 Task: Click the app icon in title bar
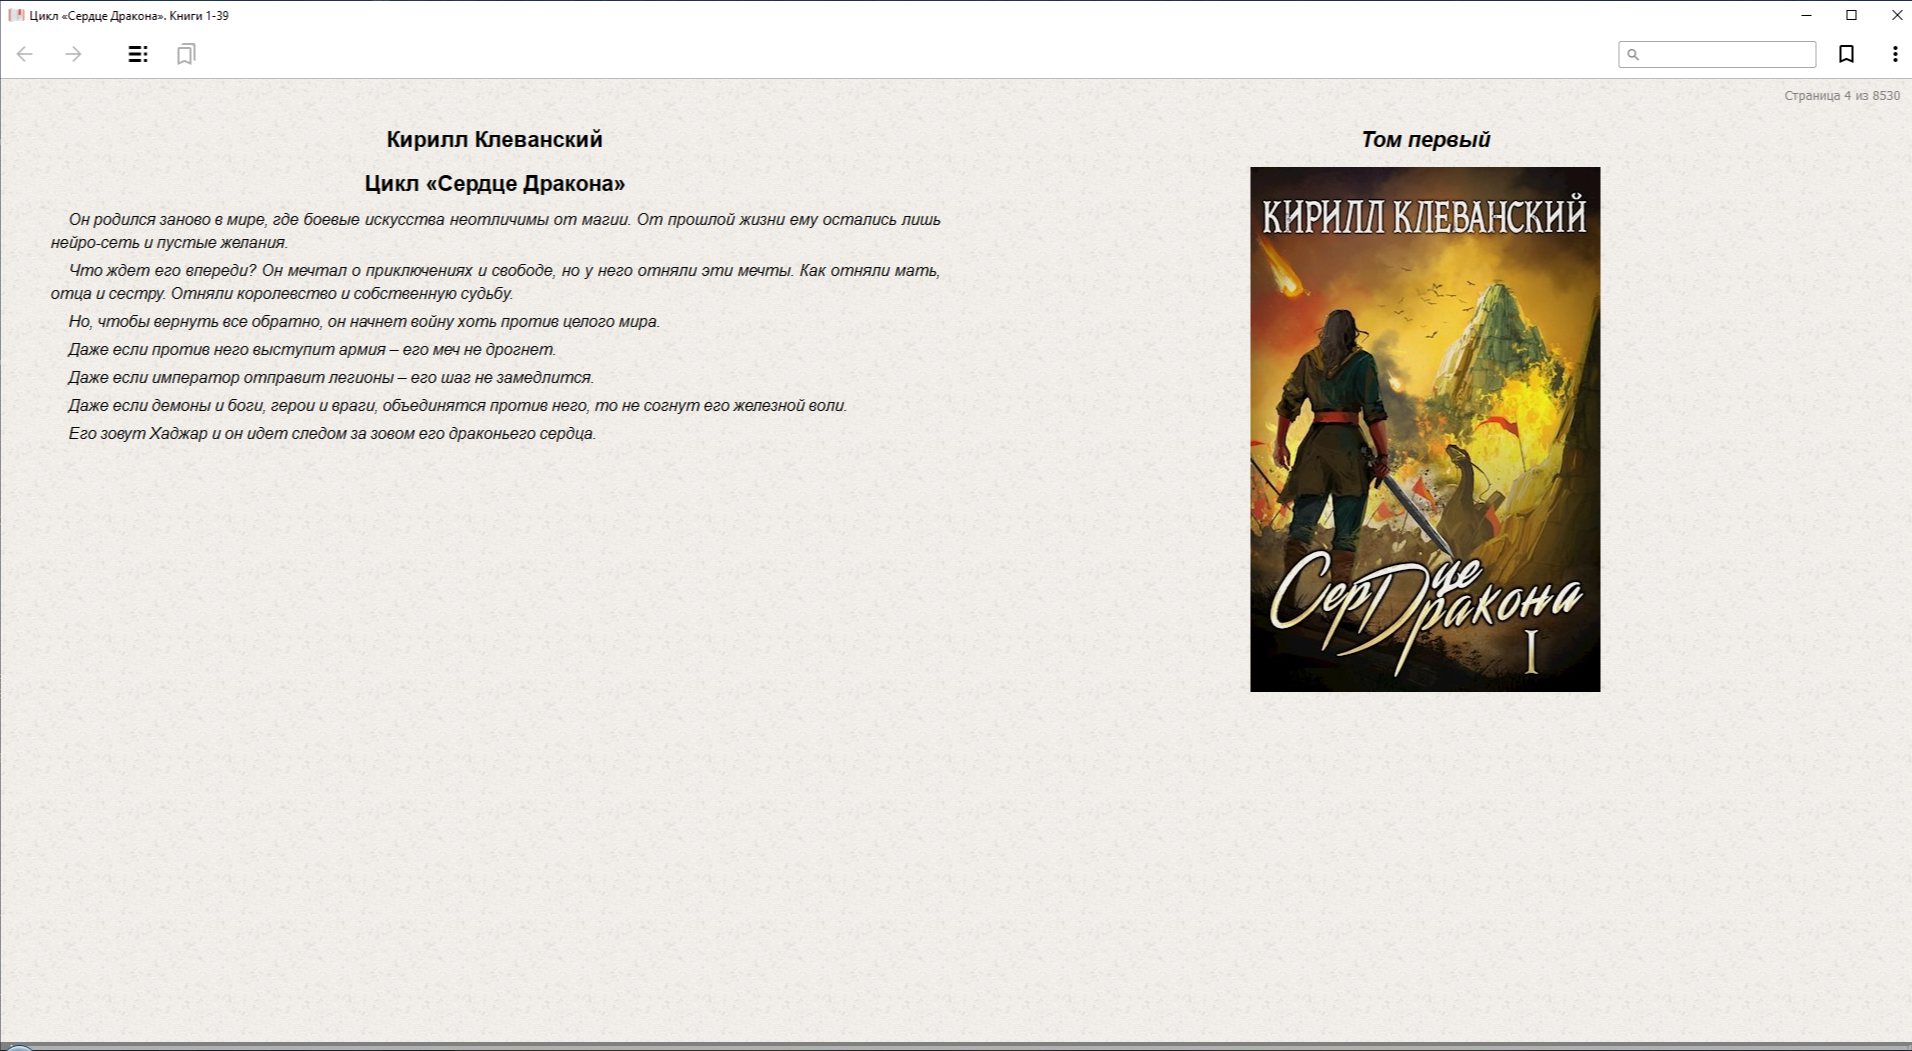click(16, 15)
